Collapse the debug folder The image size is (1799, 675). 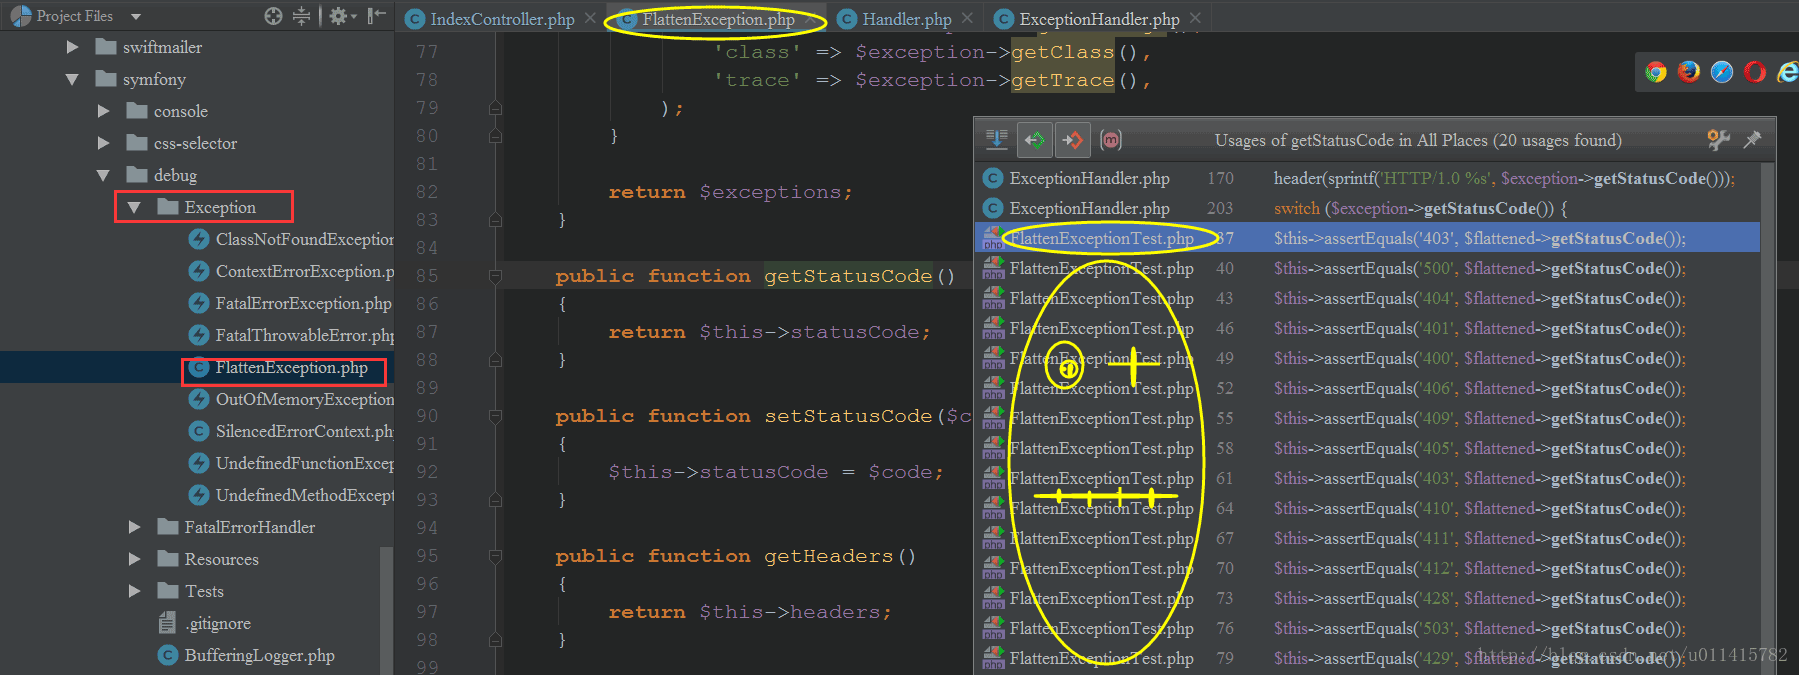click(103, 175)
